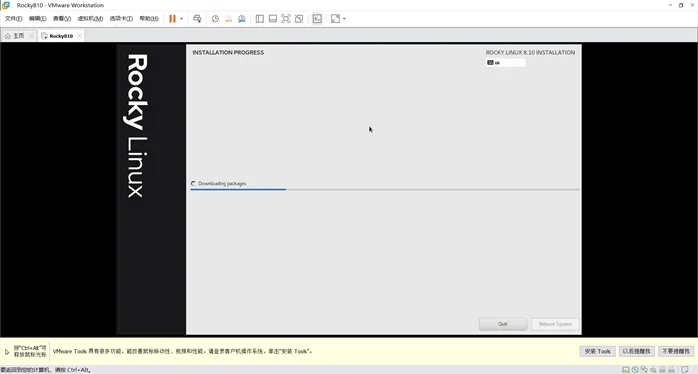This screenshot has height=374, width=698.
Task: Toggle the thumbnail bar panel icon
Action: click(273, 19)
